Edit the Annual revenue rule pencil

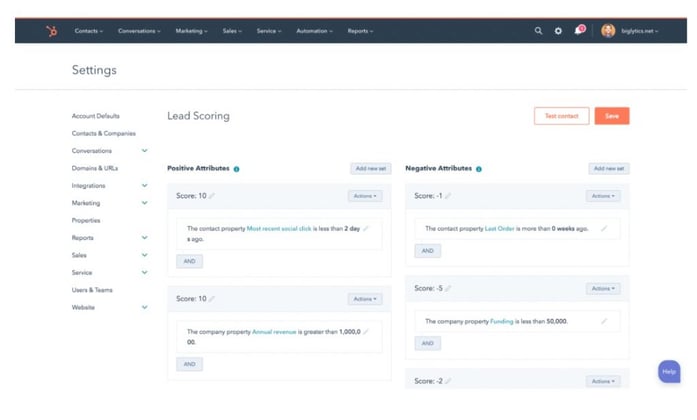[366, 332]
